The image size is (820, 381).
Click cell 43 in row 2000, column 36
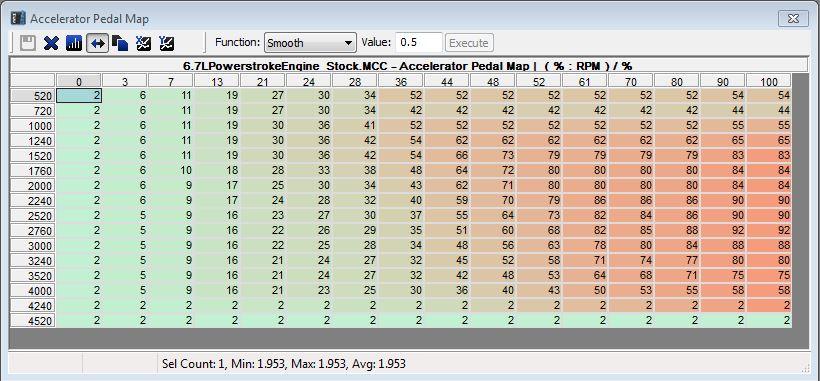(x=401, y=186)
